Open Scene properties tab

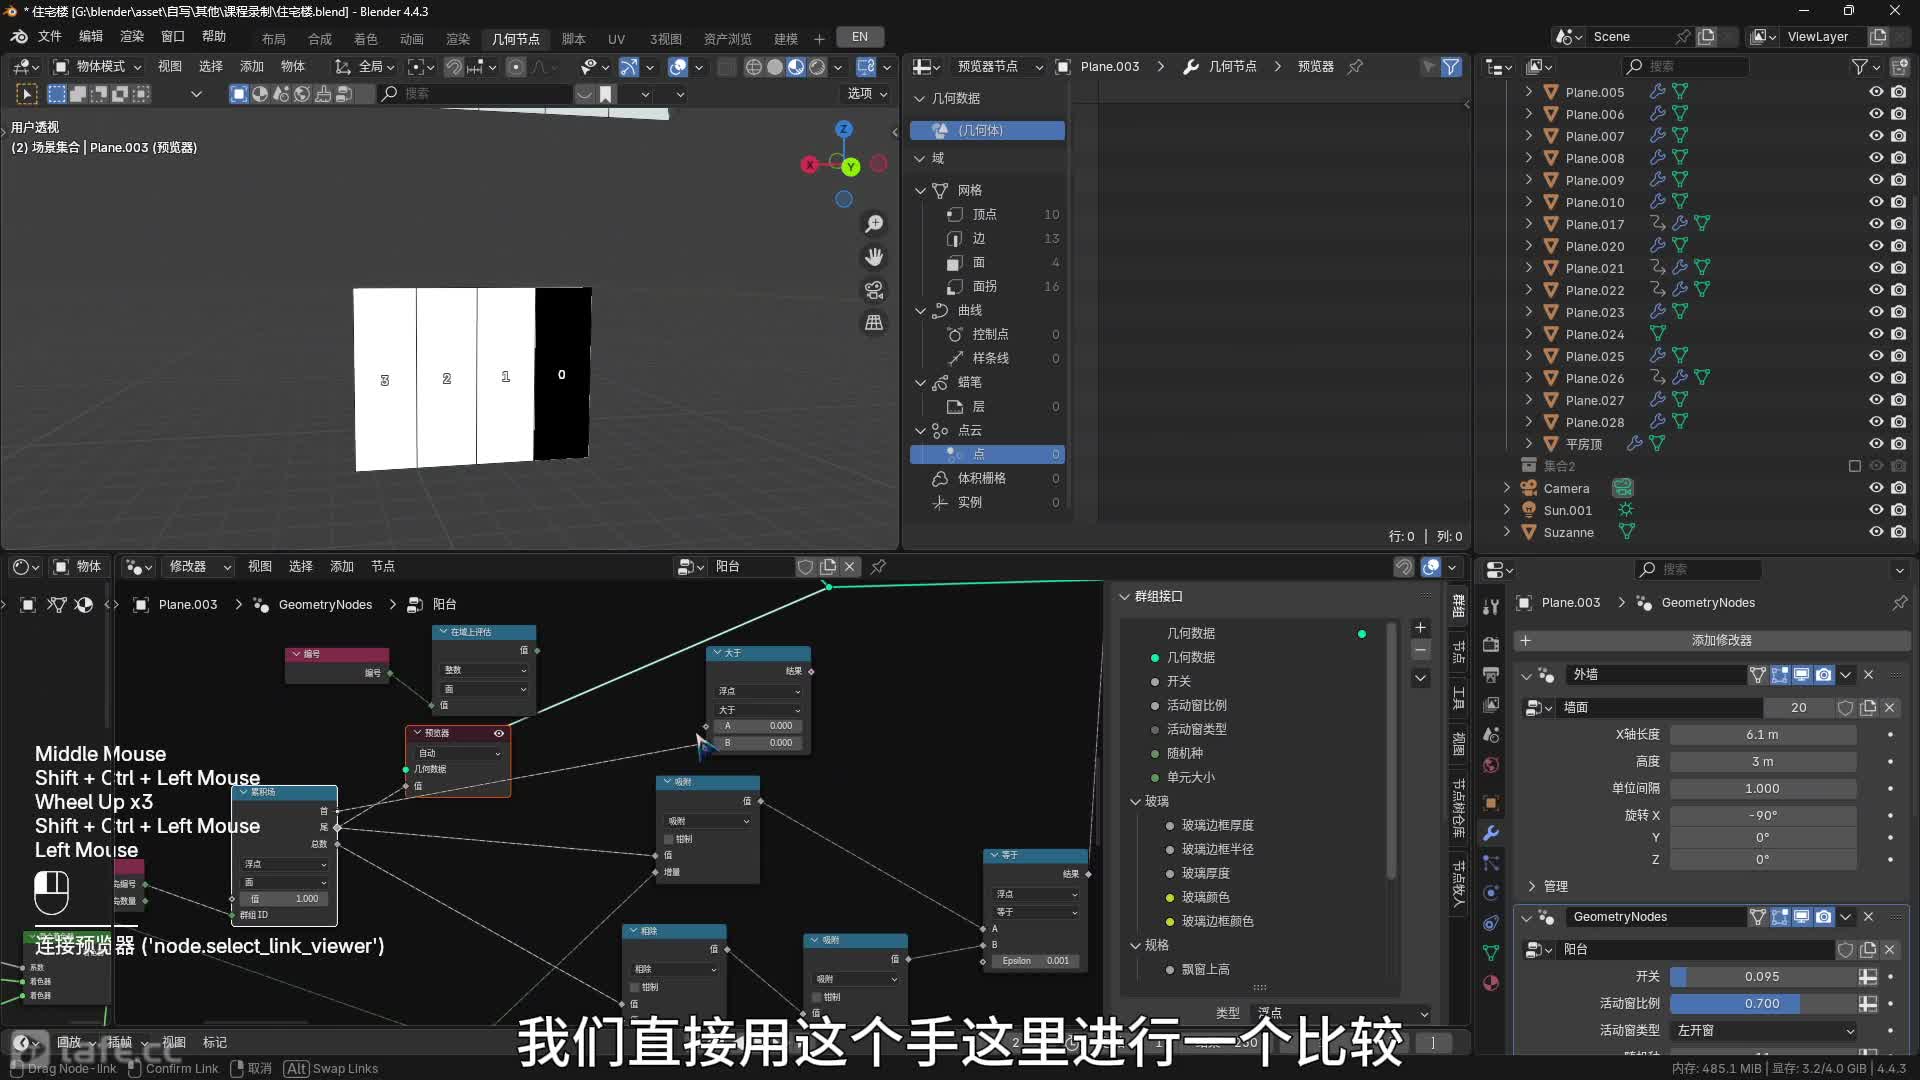pos(1491,735)
